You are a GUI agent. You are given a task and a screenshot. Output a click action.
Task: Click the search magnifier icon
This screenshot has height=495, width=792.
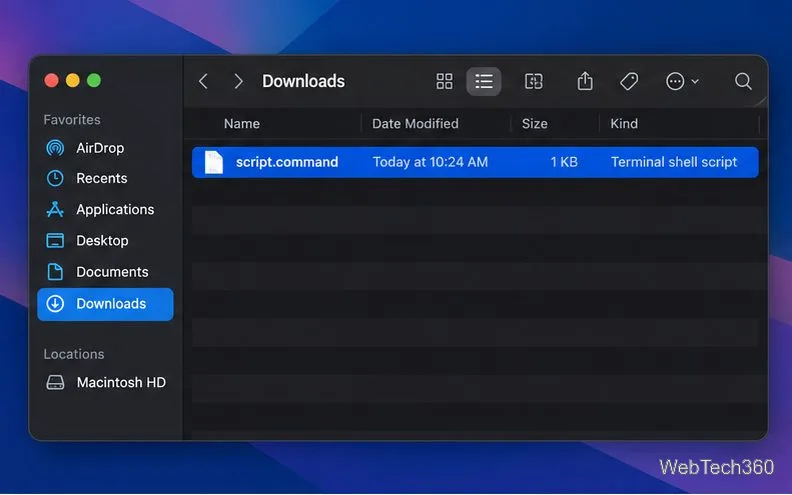tap(743, 81)
